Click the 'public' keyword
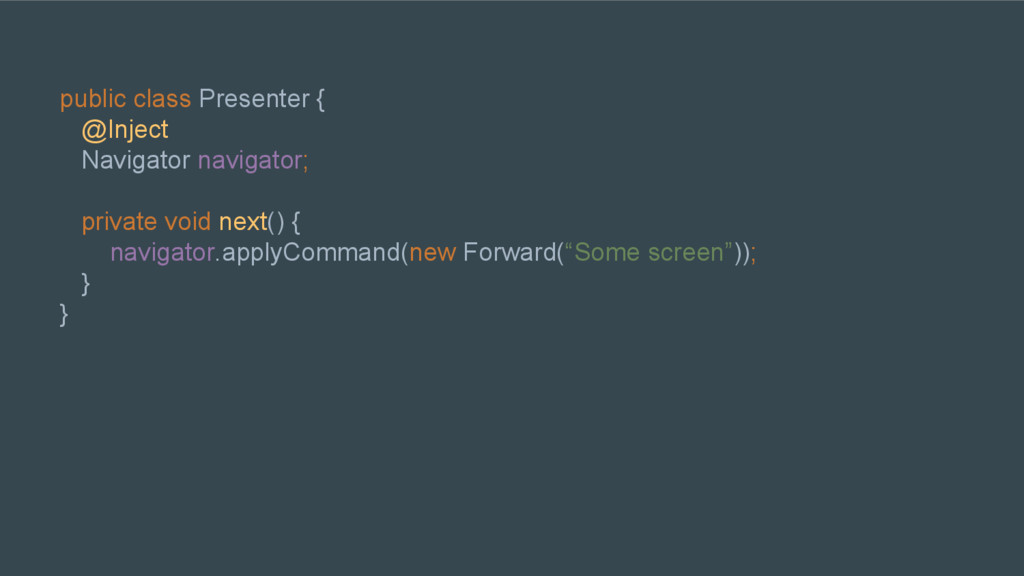Image resolution: width=1024 pixels, height=576 pixels. [93, 100]
